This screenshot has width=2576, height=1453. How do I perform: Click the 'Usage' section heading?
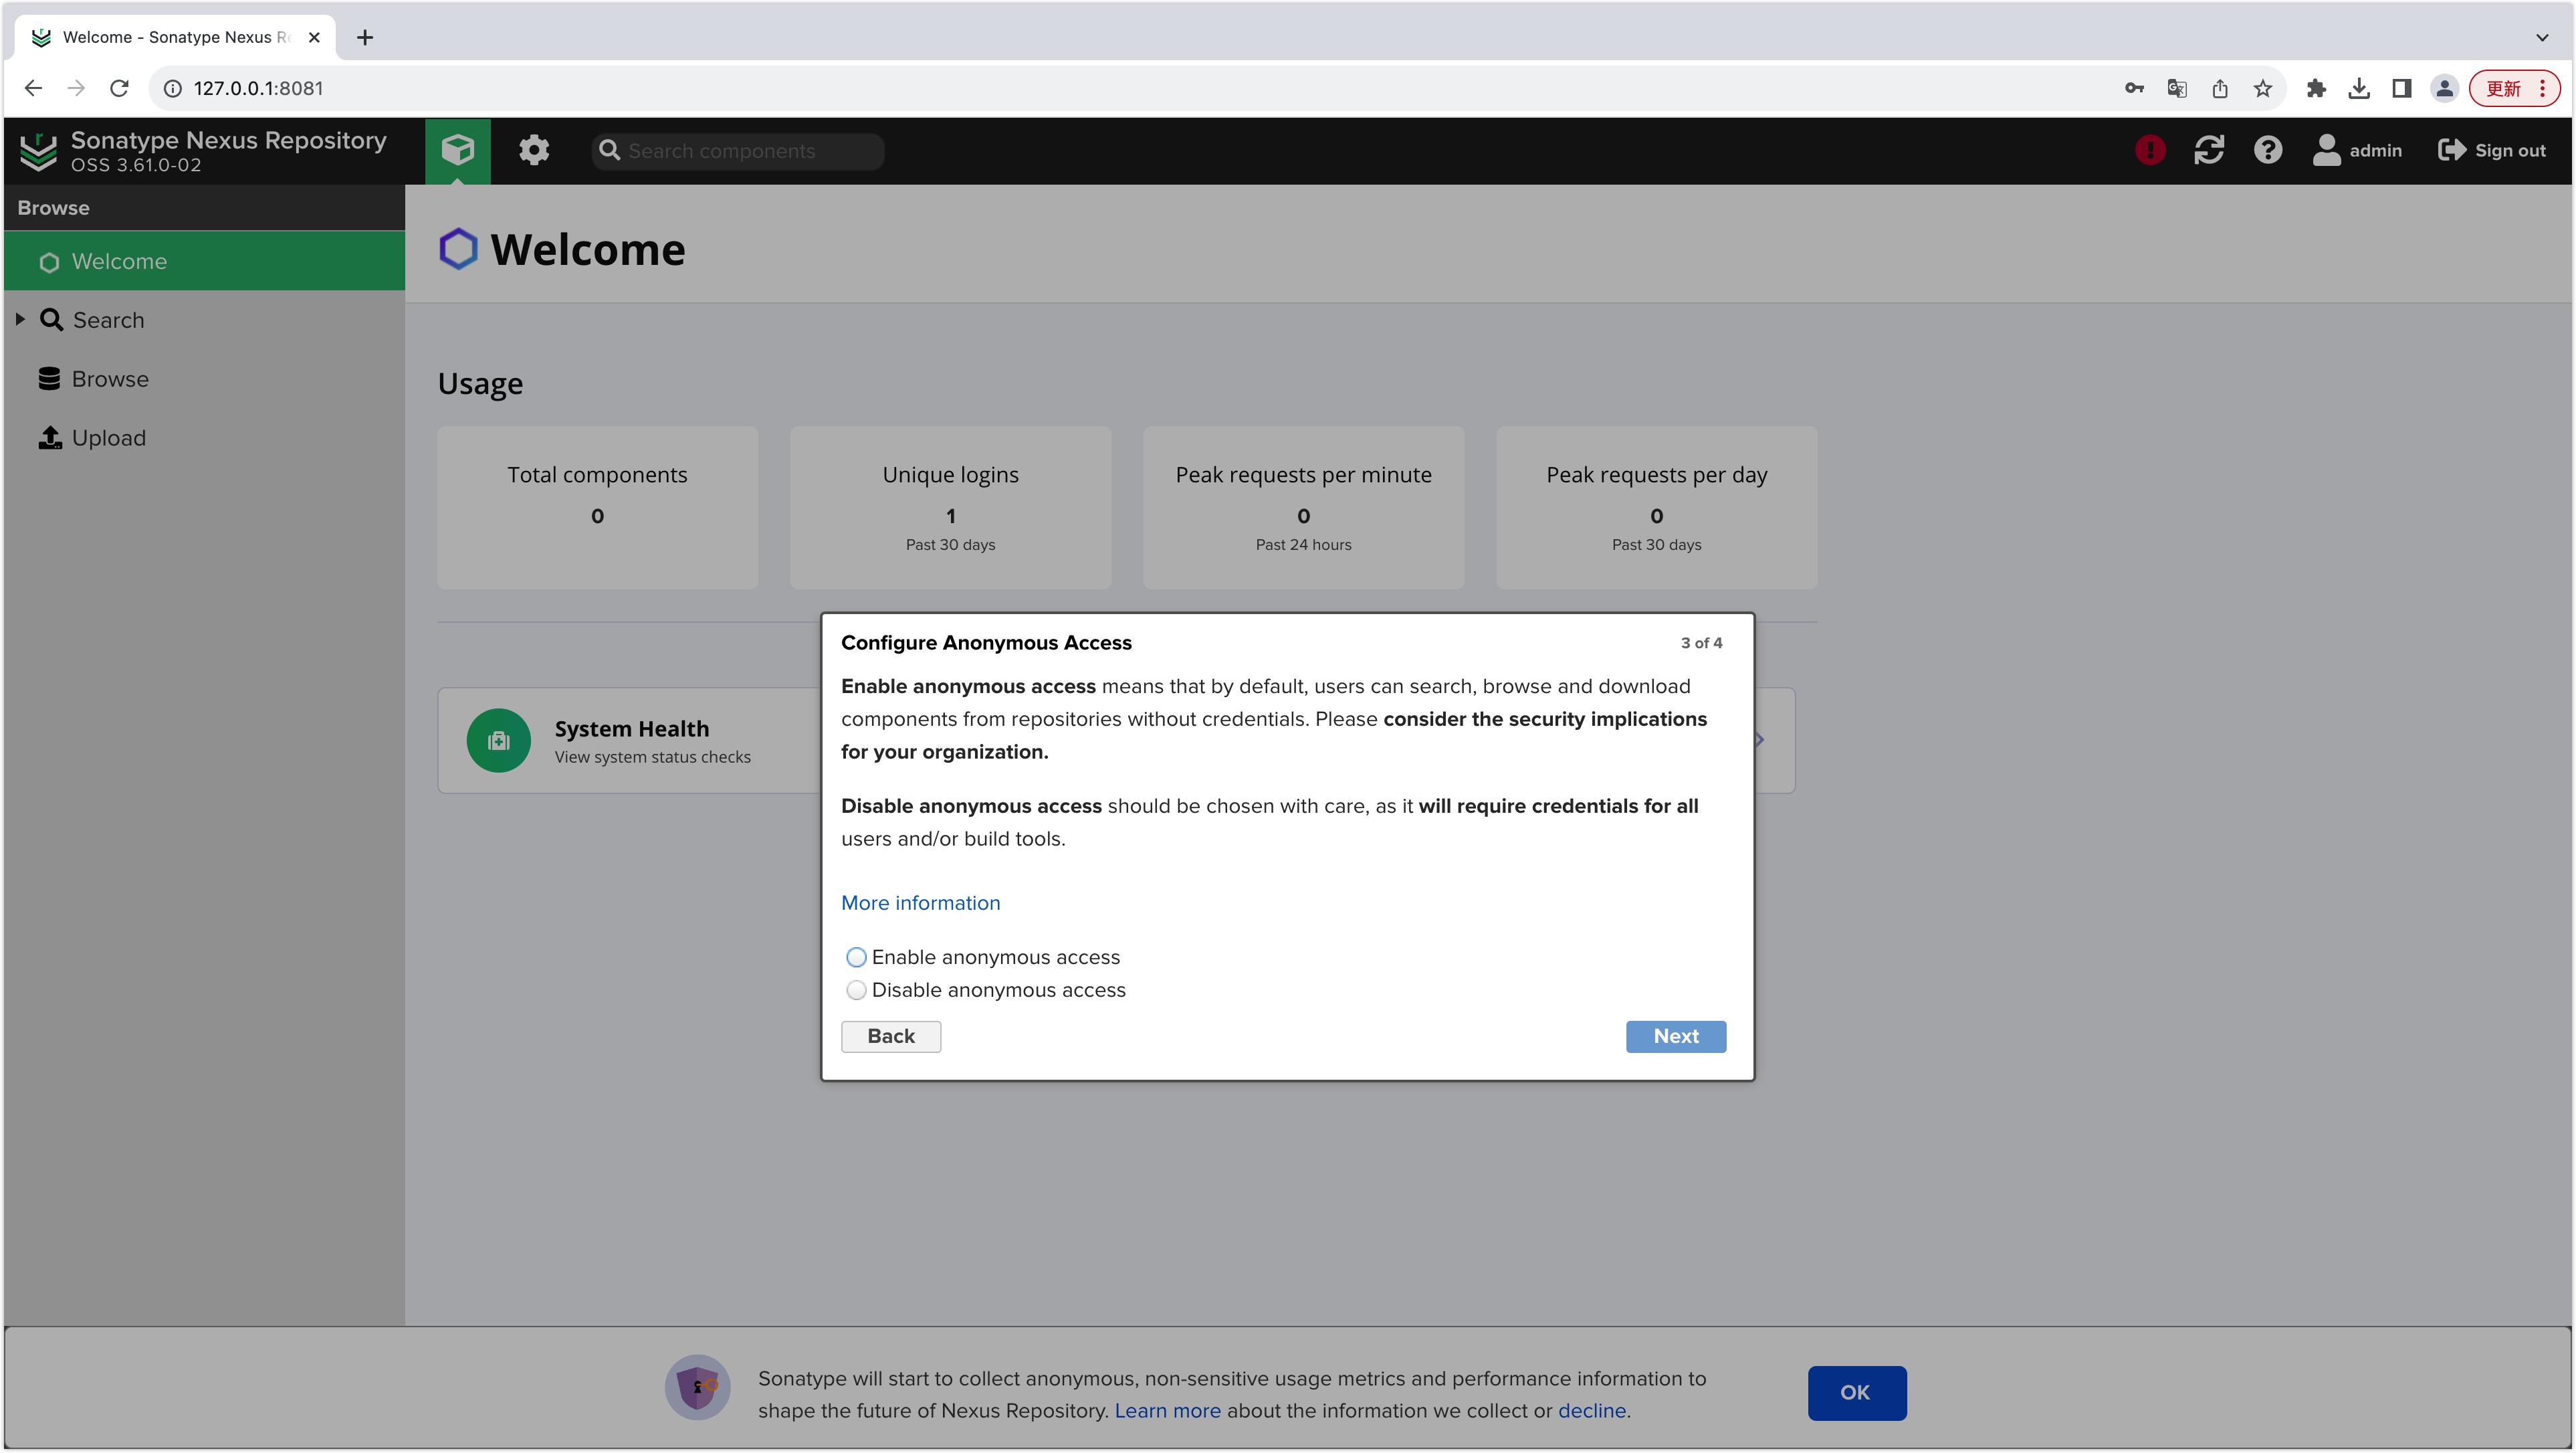(480, 384)
